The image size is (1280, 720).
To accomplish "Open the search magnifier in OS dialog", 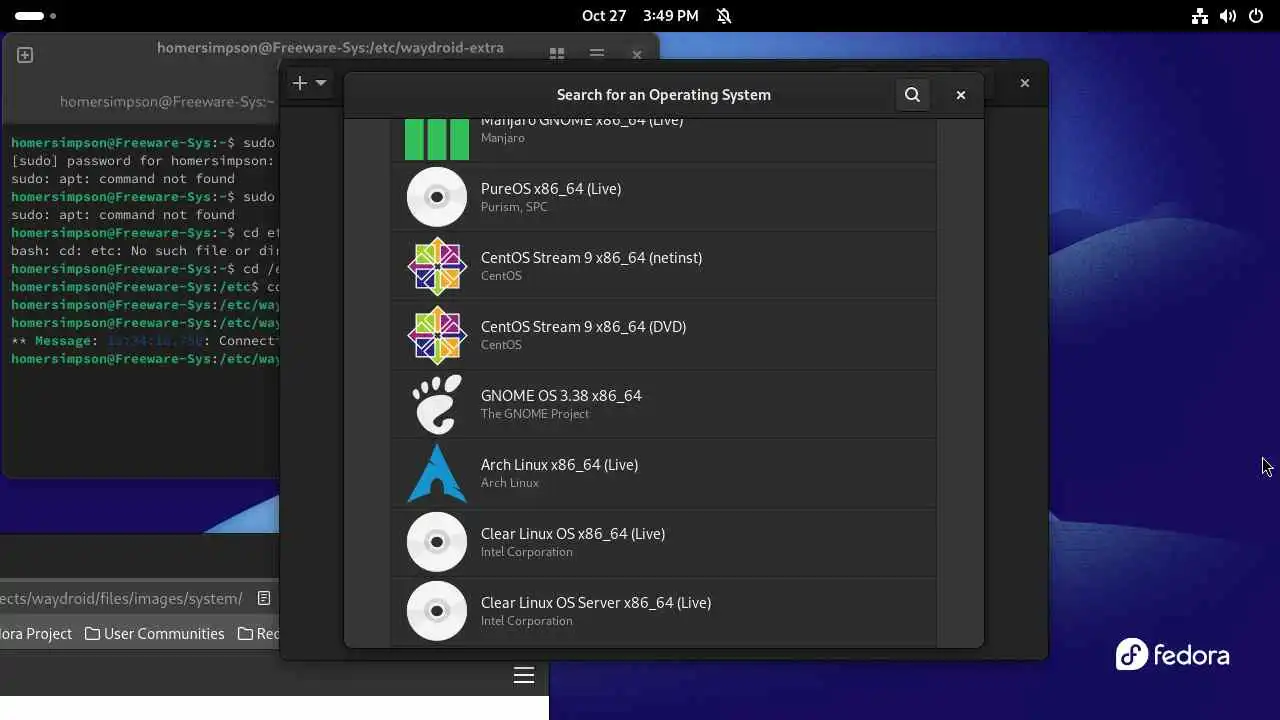I will coord(912,95).
